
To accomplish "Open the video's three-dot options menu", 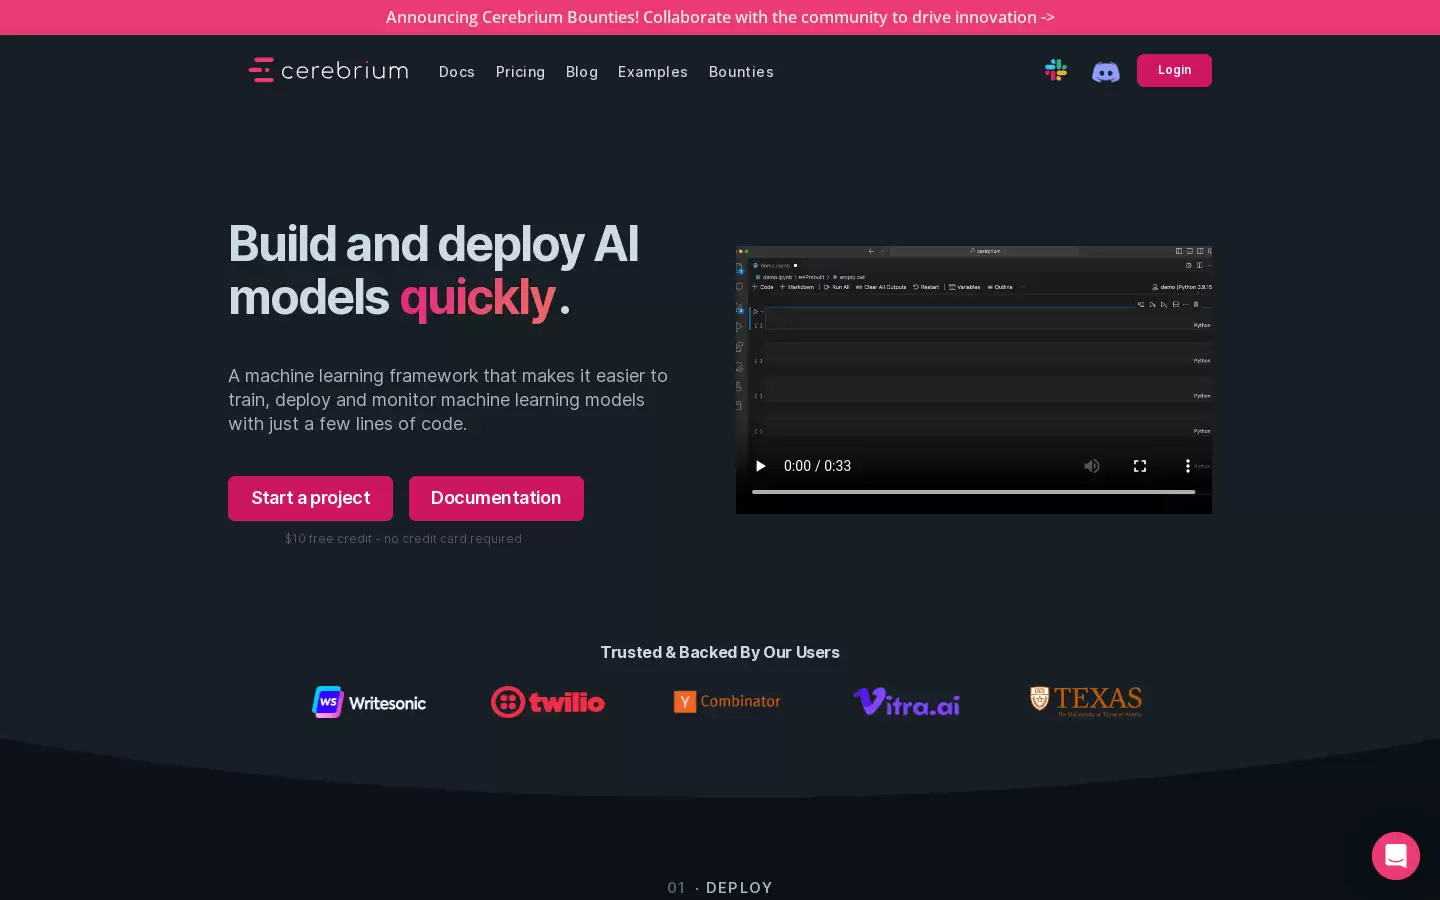I will (x=1187, y=466).
